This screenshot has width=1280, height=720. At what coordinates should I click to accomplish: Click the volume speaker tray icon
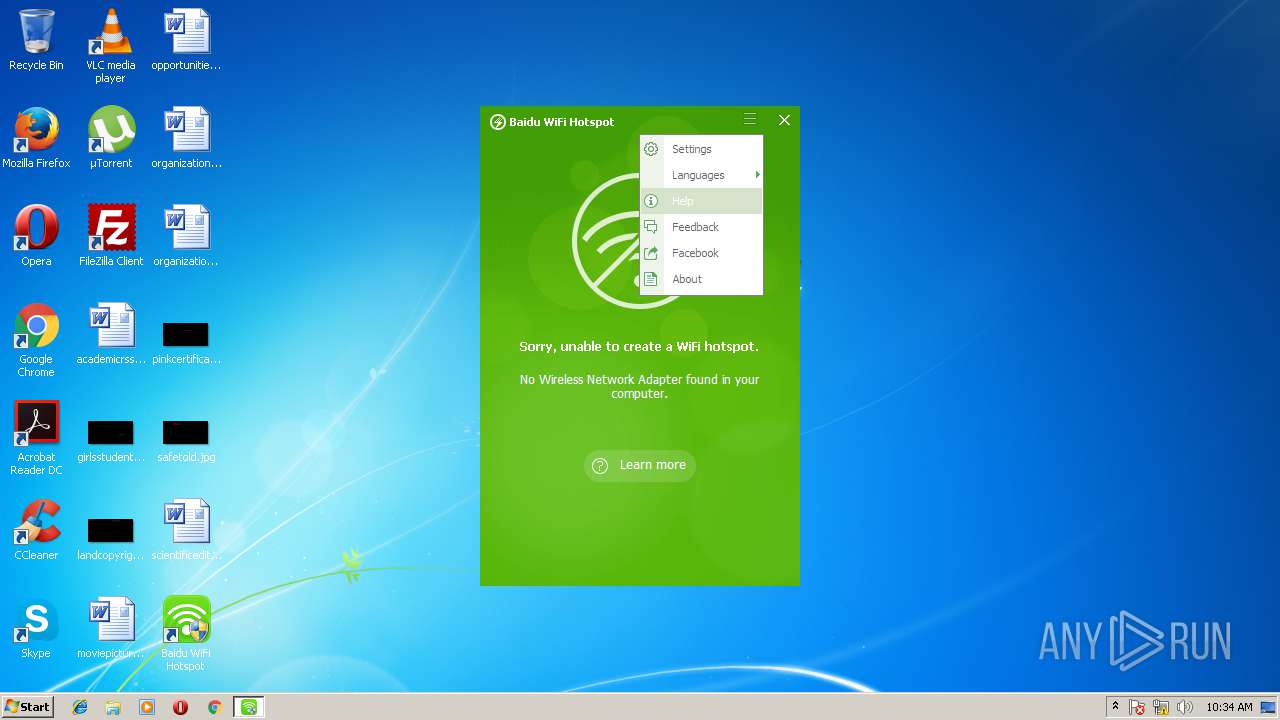(x=1185, y=707)
